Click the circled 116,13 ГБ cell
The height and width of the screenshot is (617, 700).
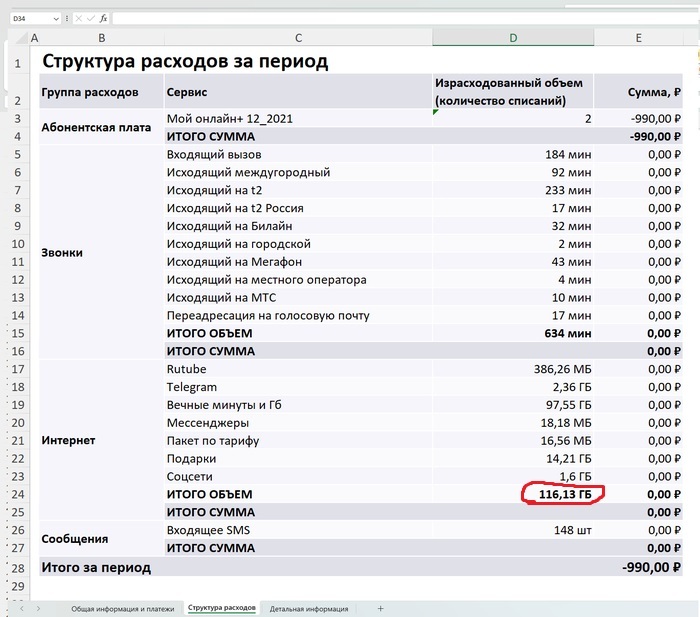[x=558, y=494]
